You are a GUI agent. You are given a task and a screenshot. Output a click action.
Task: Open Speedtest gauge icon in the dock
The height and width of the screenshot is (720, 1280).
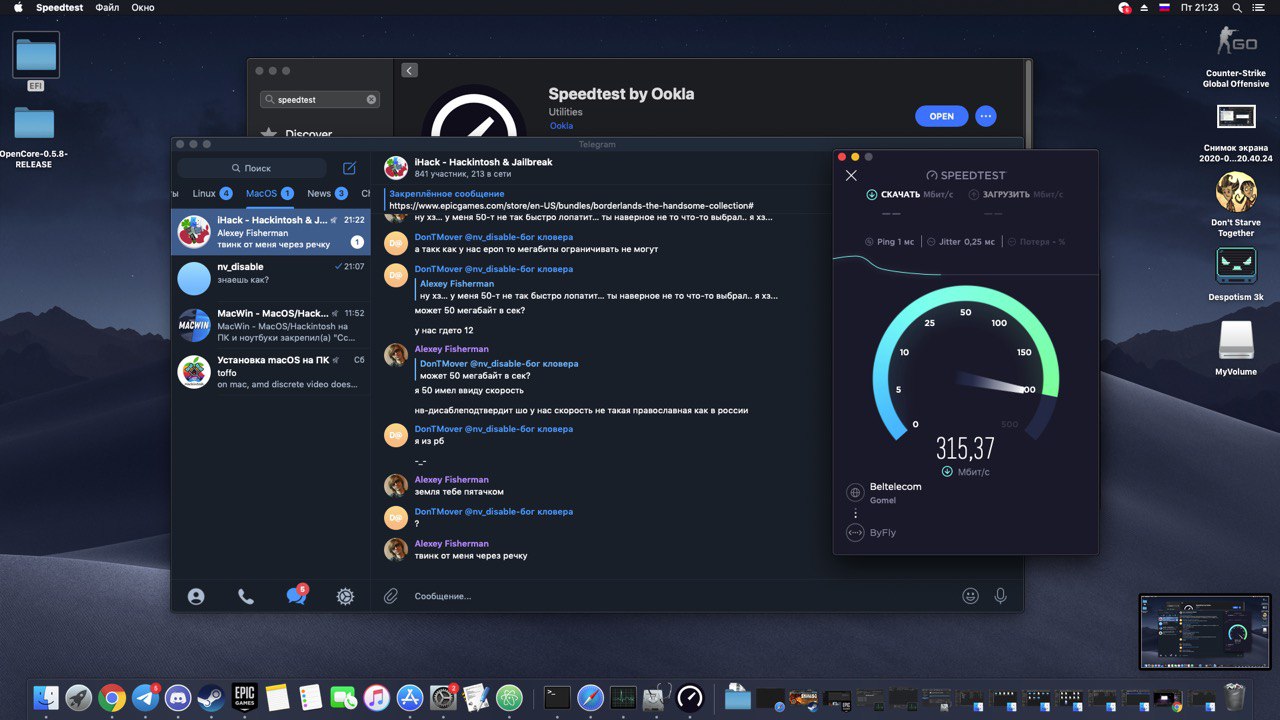690,697
